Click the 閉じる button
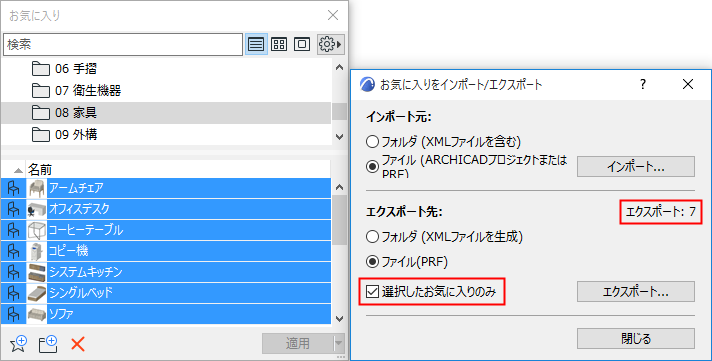 coord(636,339)
